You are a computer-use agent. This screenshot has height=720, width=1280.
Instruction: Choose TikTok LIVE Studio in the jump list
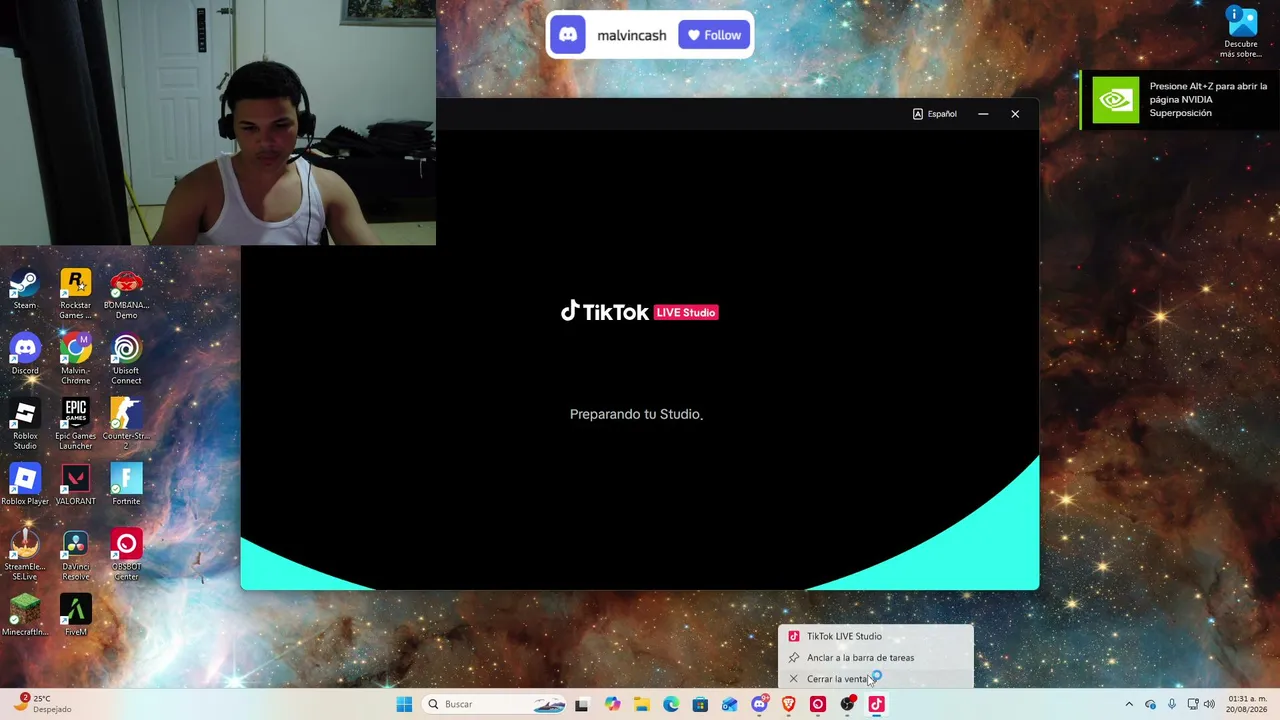coord(876,636)
